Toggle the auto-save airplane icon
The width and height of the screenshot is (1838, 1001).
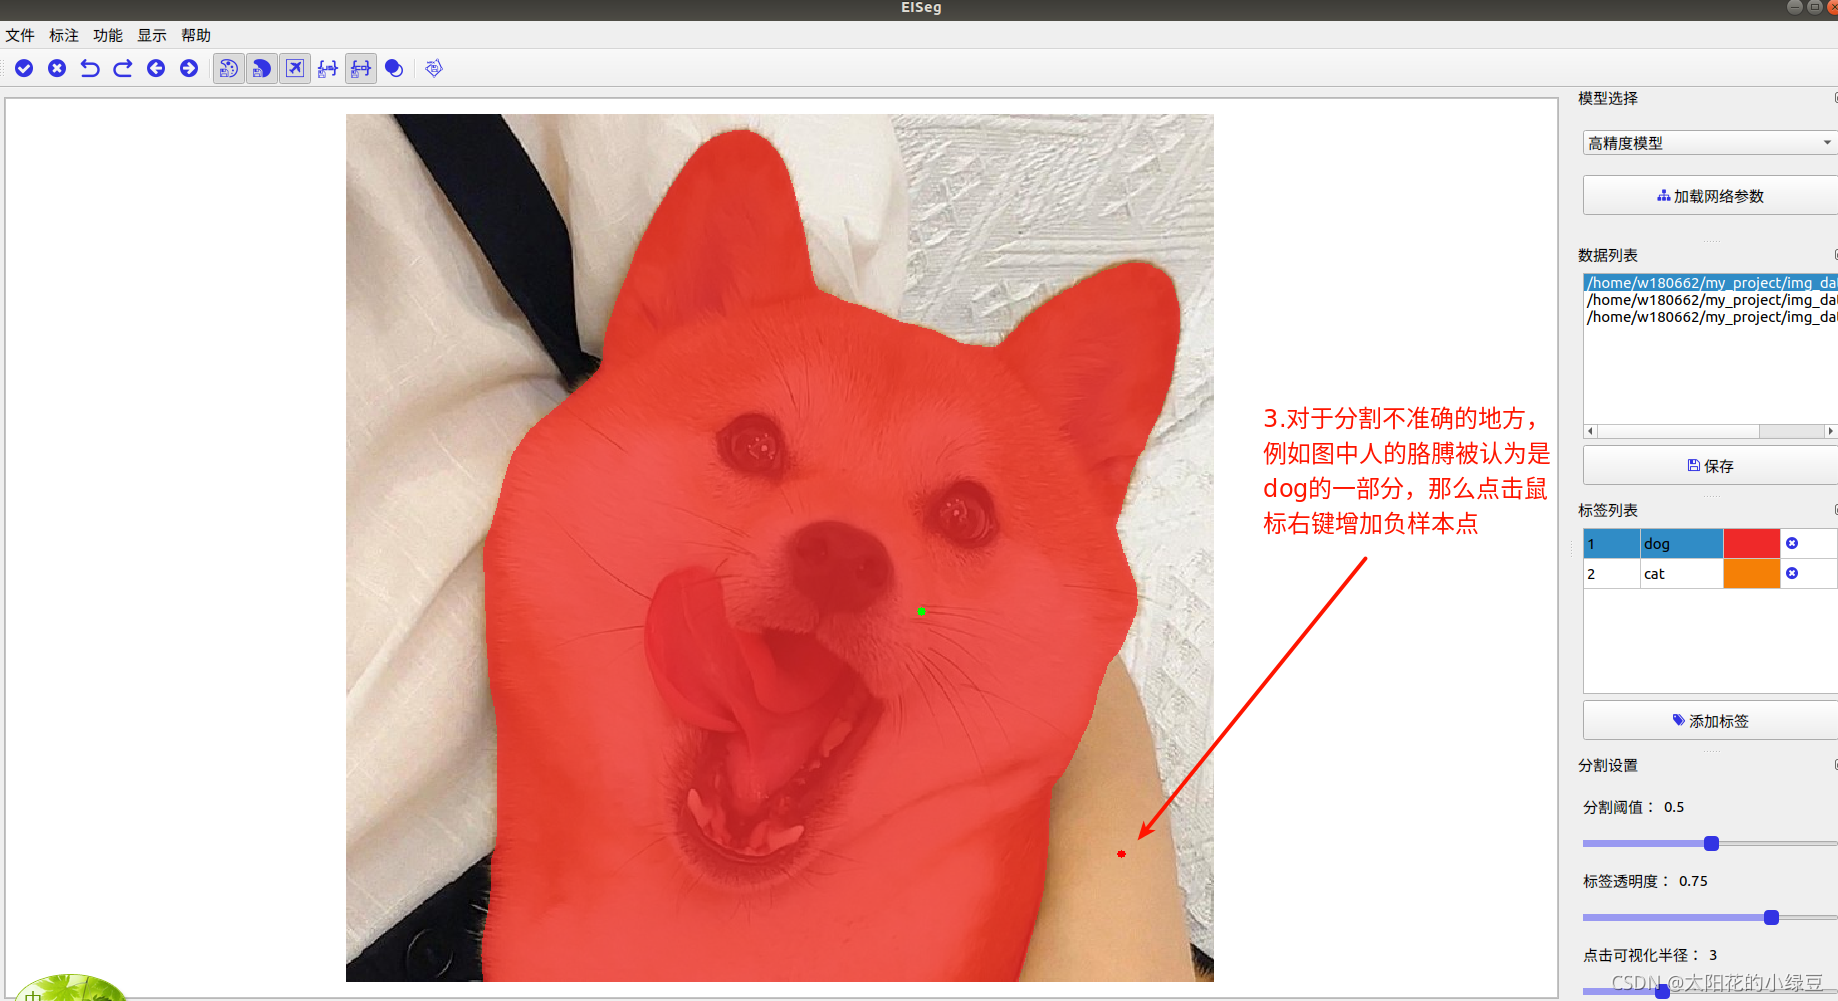point(295,68)
